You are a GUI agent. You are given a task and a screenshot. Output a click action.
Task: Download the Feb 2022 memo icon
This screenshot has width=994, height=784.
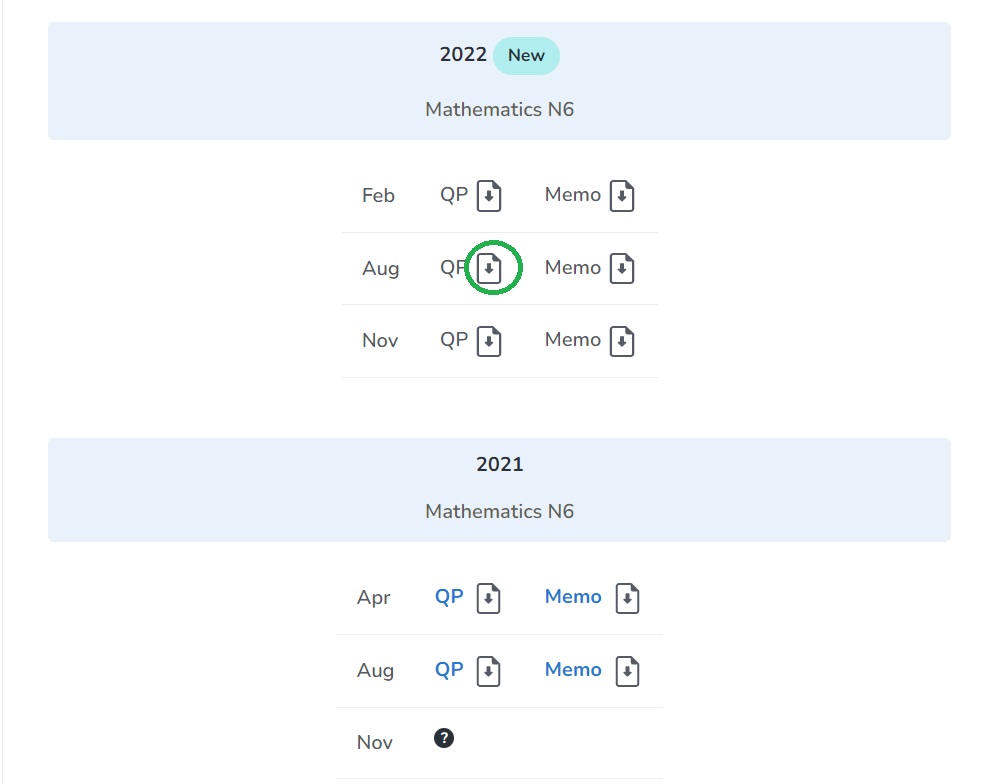pyautogui.click(x=622, y=196)
